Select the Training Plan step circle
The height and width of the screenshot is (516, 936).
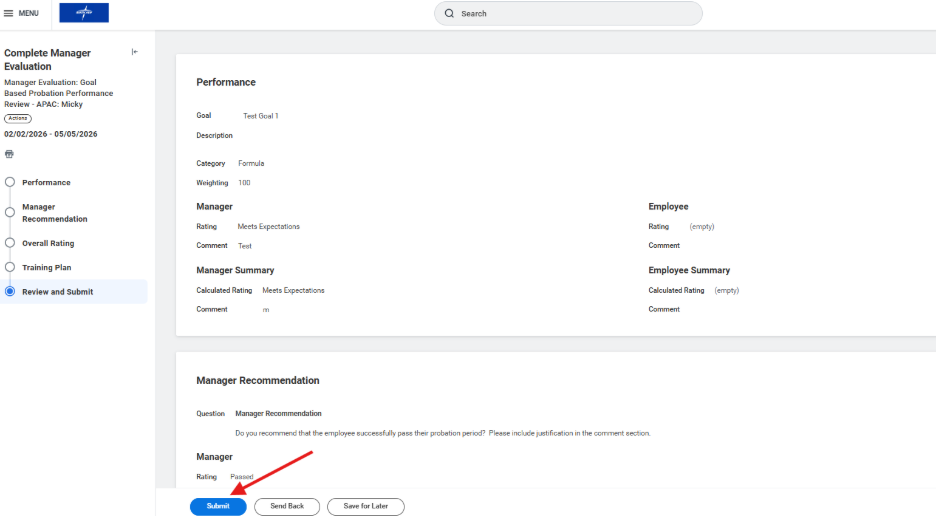[10, 267]
